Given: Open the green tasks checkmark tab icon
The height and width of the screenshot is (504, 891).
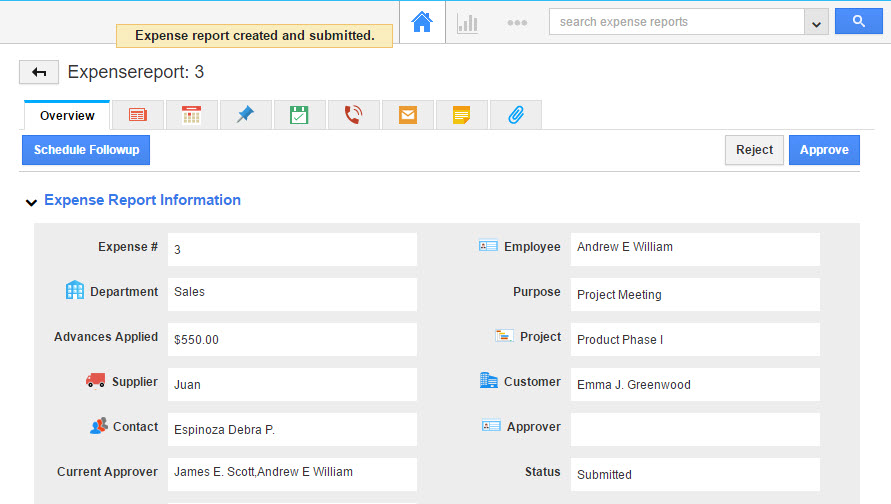Looking at the screenshot, I should [299, 115].
